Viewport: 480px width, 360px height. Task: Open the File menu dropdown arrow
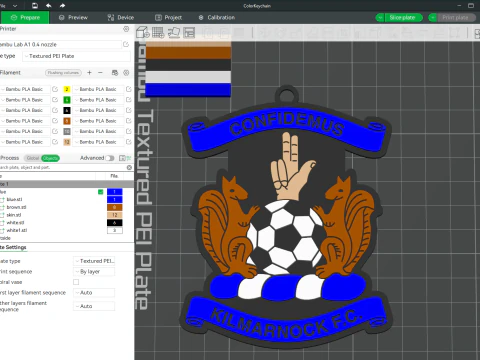15,6
